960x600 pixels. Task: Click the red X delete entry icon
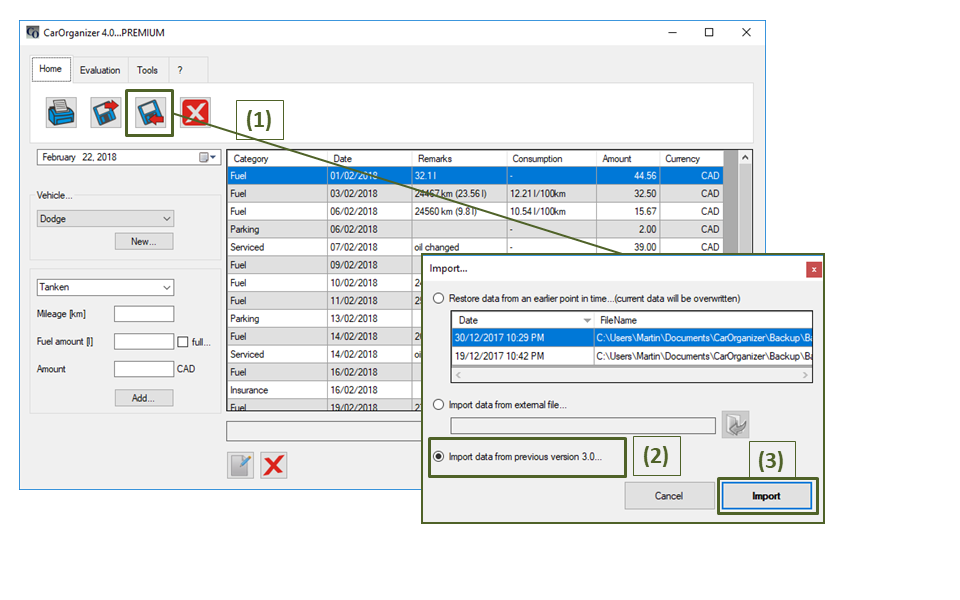(x=274, y=465)
